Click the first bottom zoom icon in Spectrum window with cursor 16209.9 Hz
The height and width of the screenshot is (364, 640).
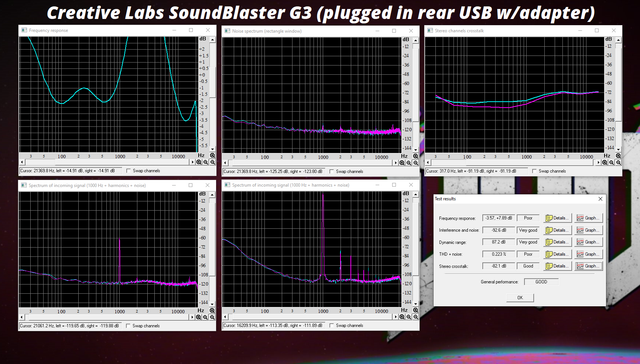point(402,317)
